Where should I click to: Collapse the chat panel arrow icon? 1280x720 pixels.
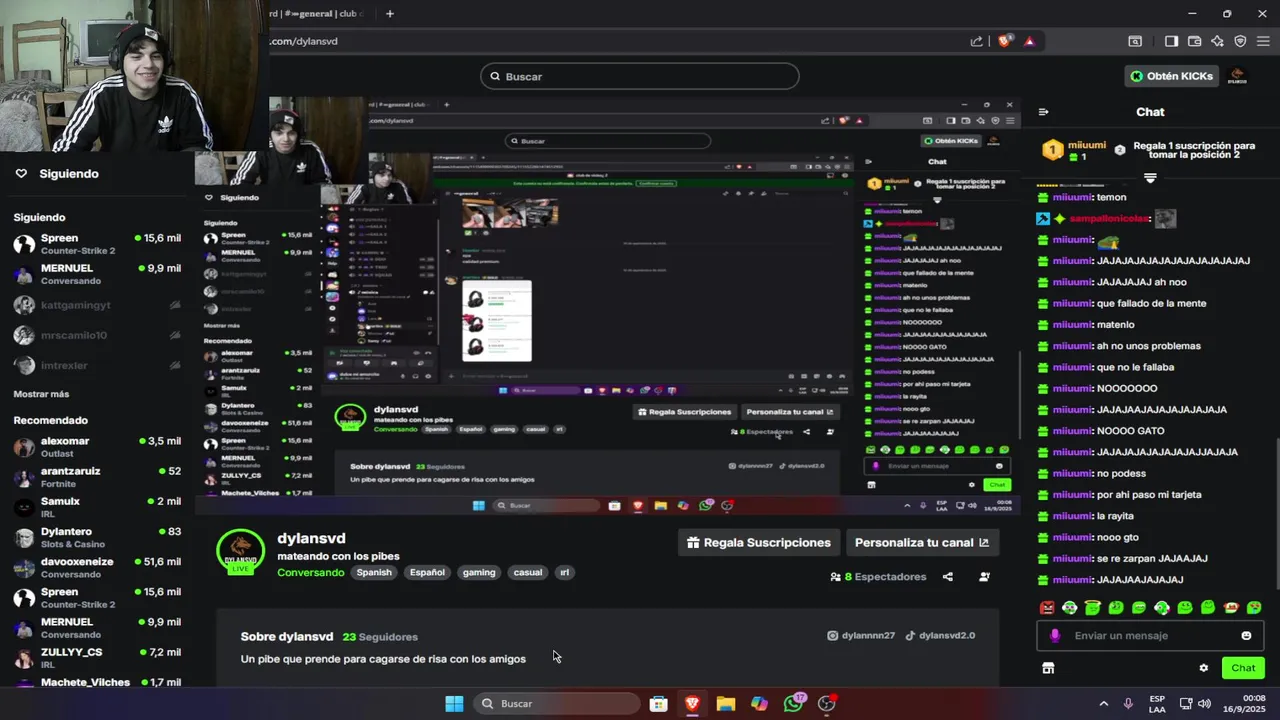[x=1043, y=112]
